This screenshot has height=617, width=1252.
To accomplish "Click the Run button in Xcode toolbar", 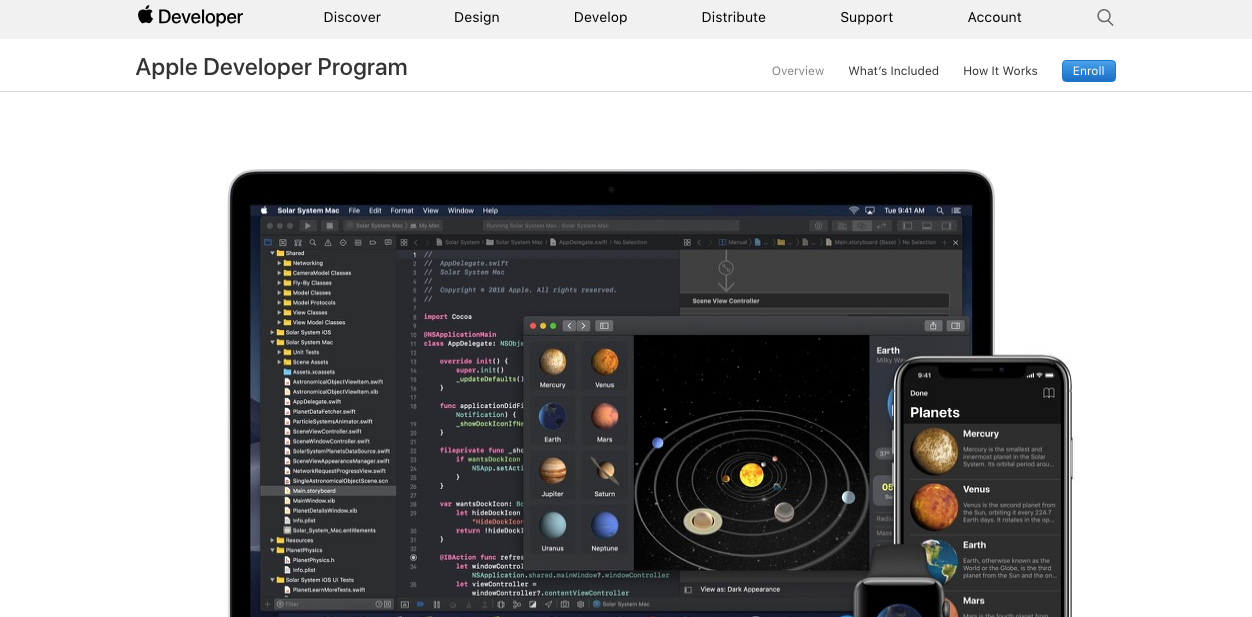I will (308, 226).
